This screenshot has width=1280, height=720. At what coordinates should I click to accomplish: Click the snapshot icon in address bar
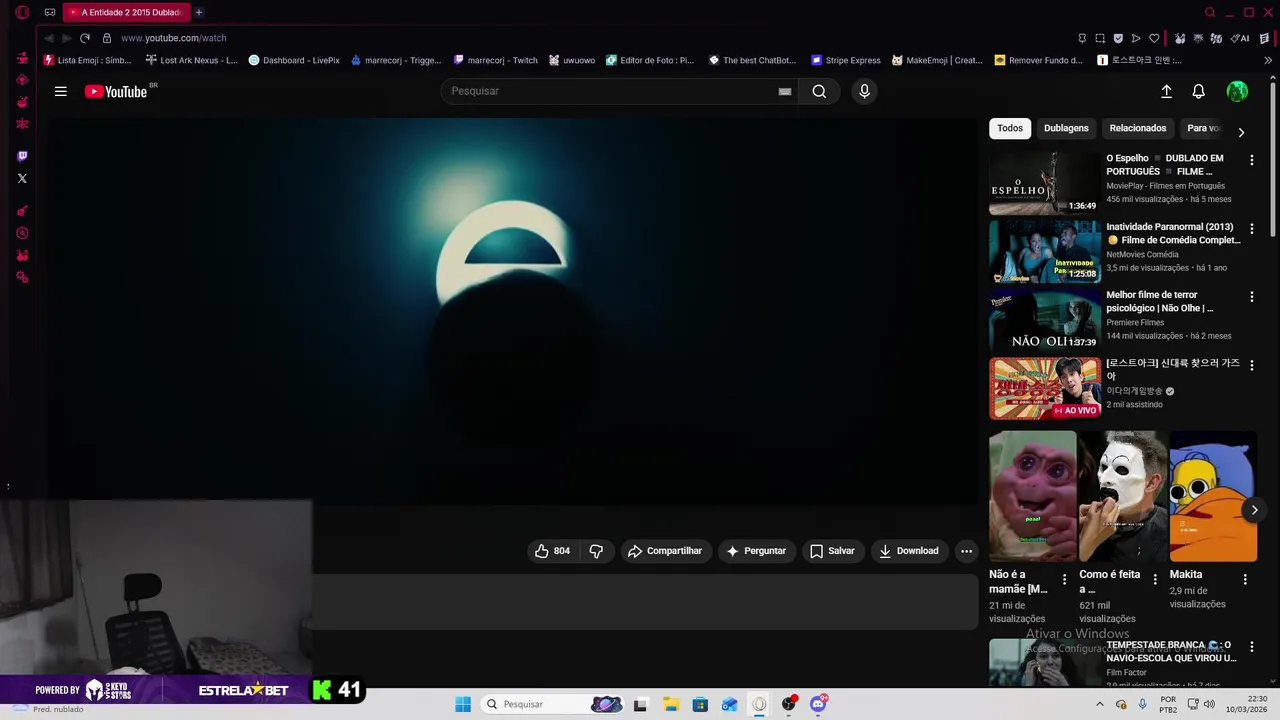(x=1100, y=38)
